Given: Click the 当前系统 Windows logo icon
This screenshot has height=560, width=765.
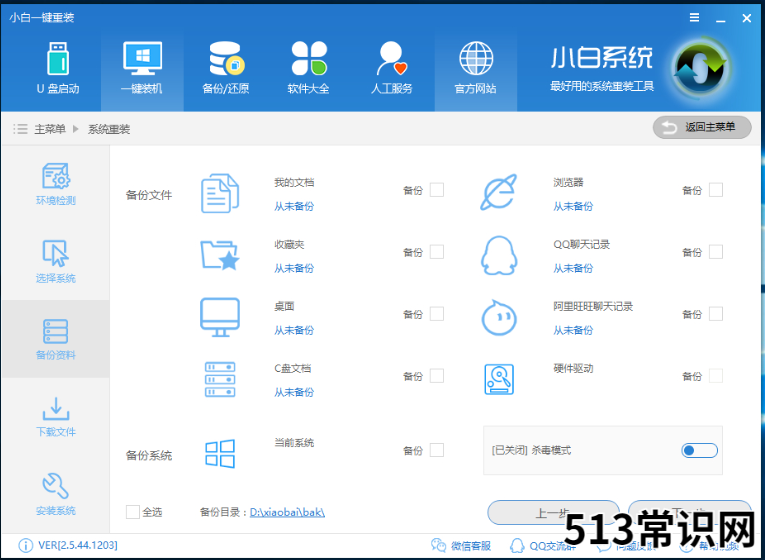Looking at the screenshot, I should pos(220,453).
